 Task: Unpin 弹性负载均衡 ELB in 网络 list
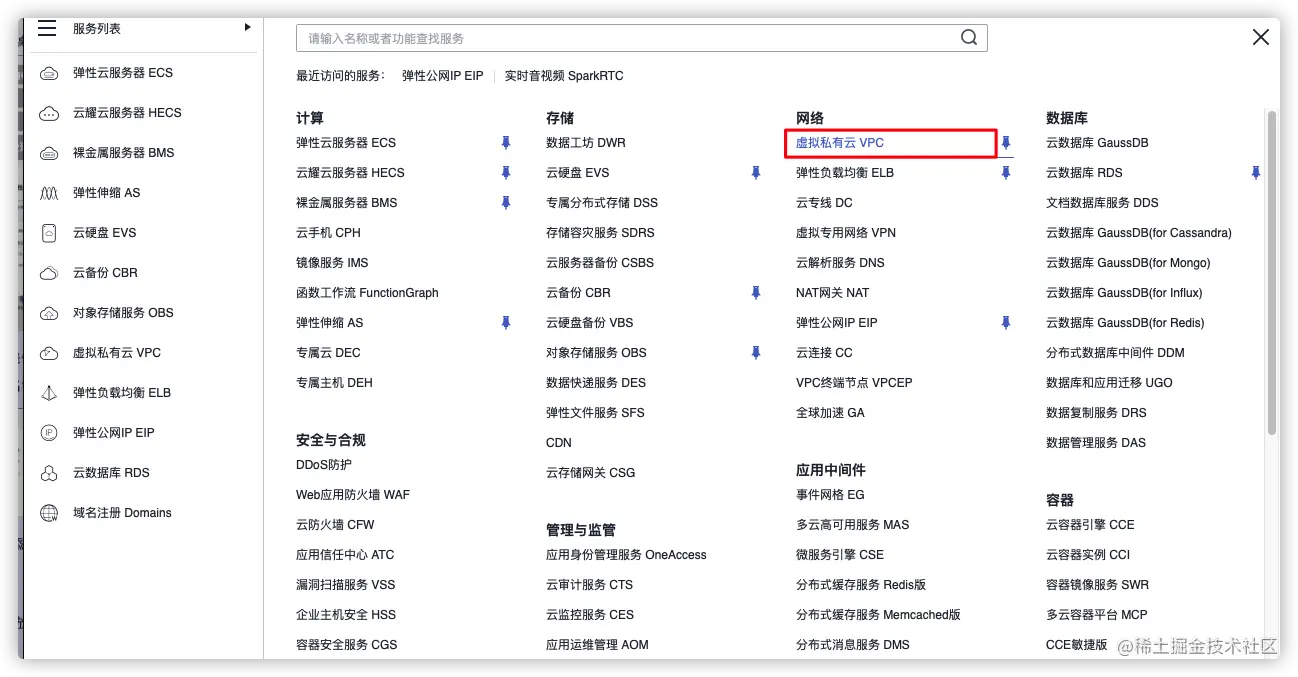[1006, 173]
